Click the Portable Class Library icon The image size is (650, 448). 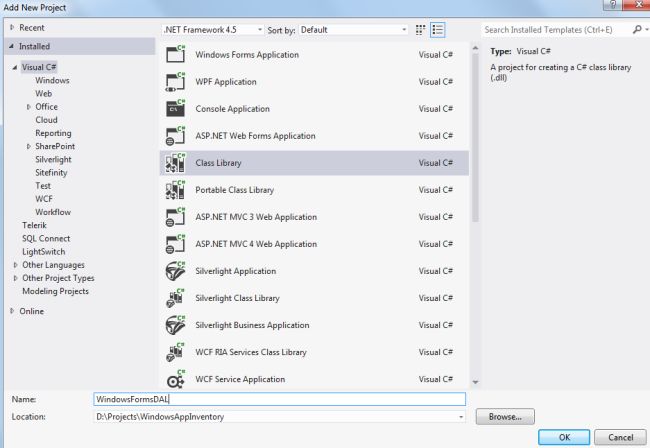point(175,189)
